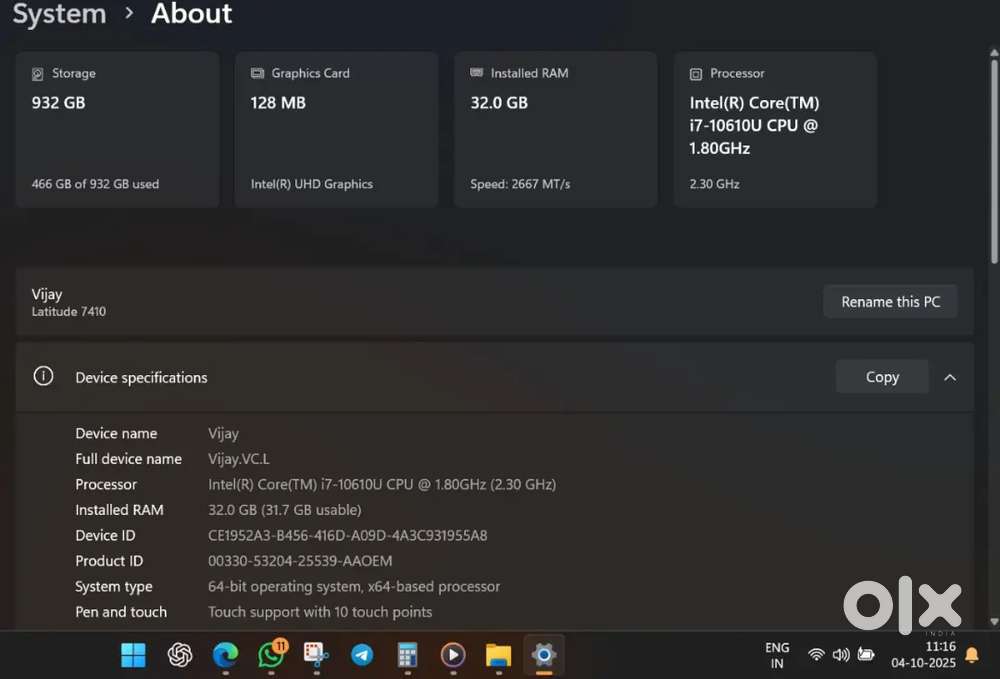The height and width of the screenshot is (679, 1000).
Task: Open WhatsApp from the taskbar
Action: 270,655
